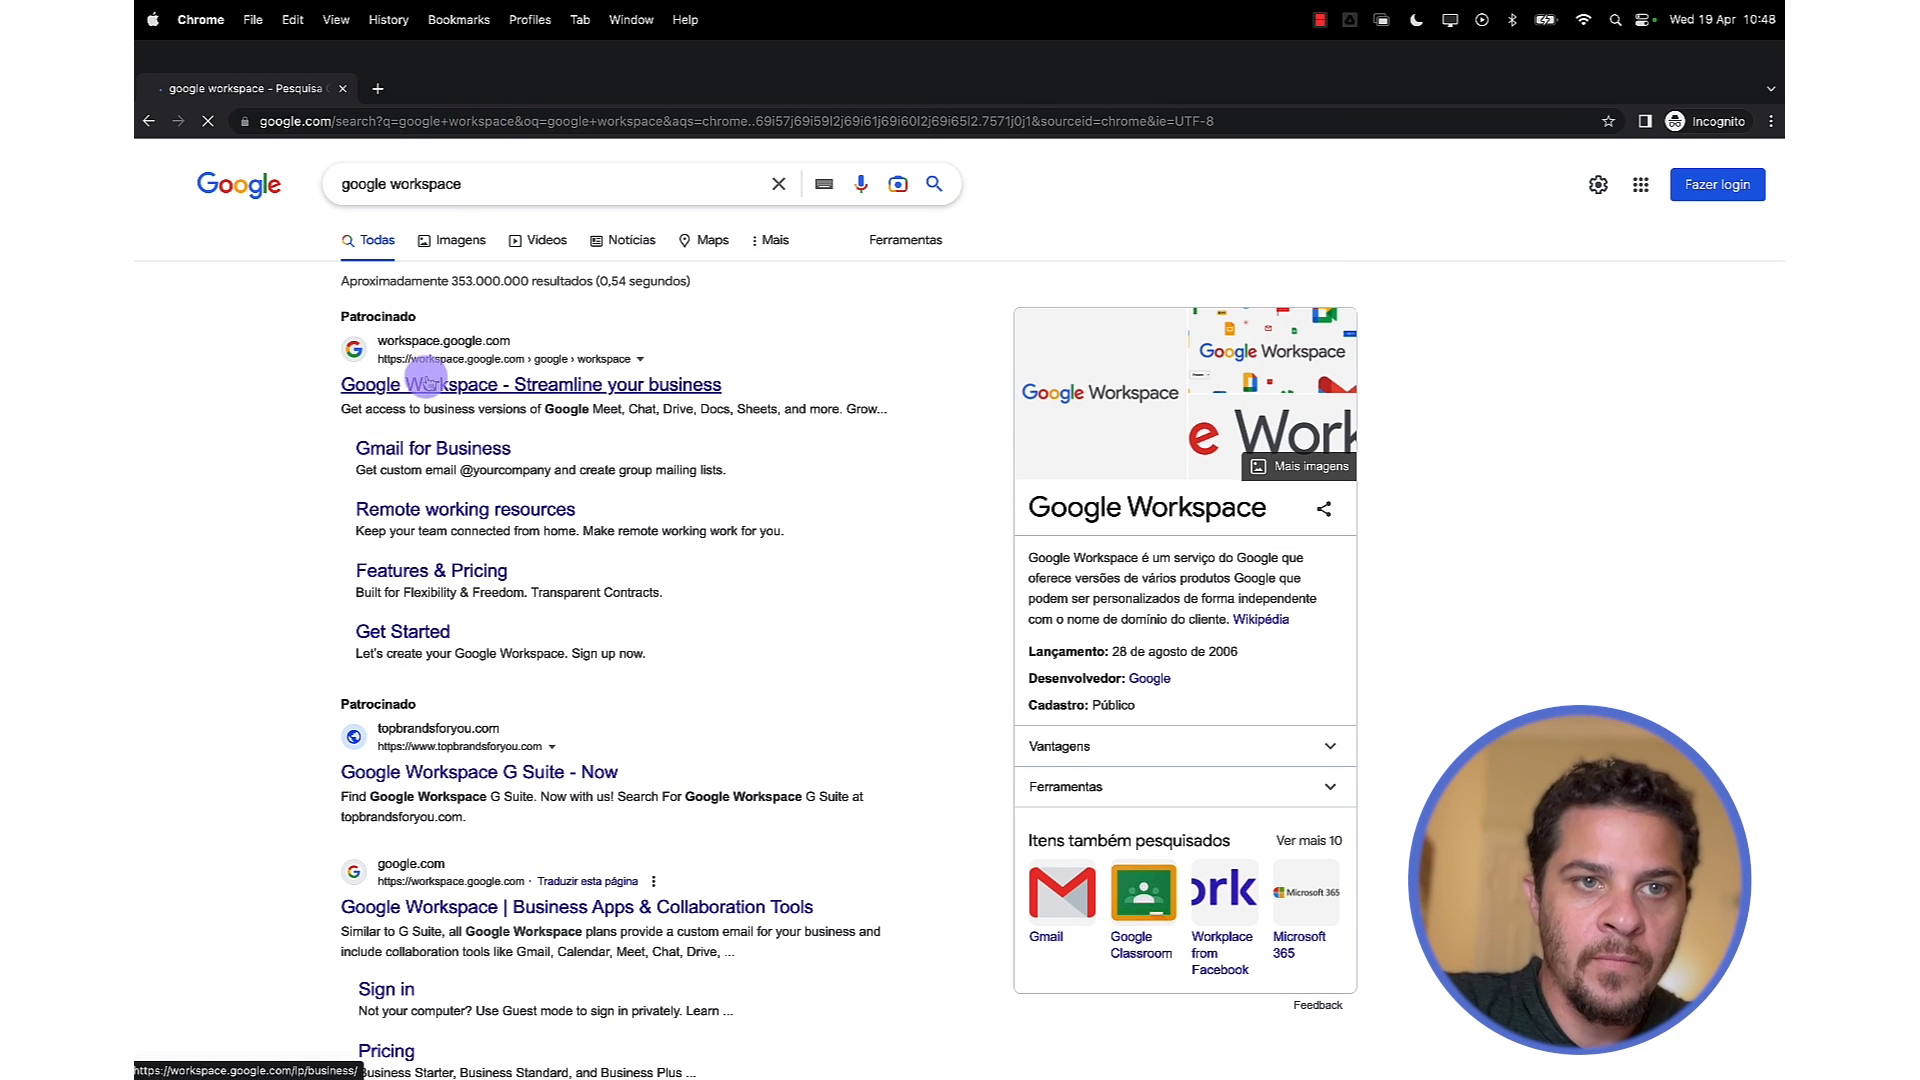The image size is (1920, 1080).
Task: Switch to the Imagens tab
Action: tap(452, 240)
